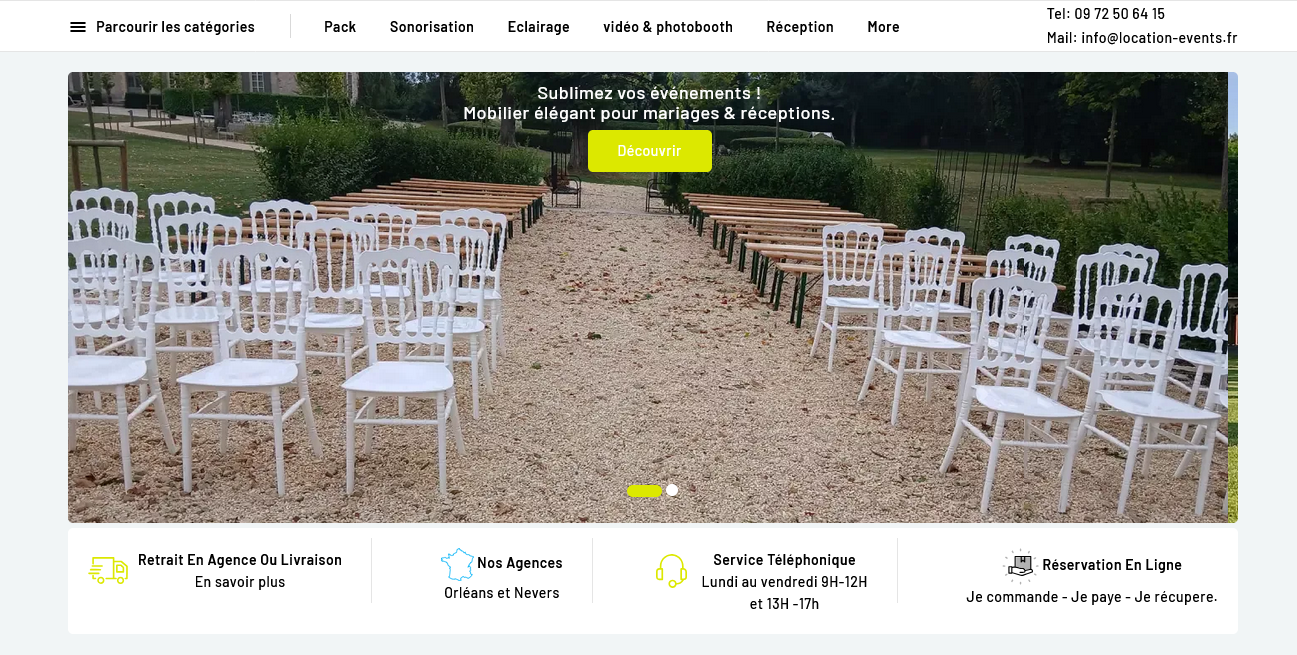
Task: Click the yellow delivery truck icon
Action: (x=108, y=570)
